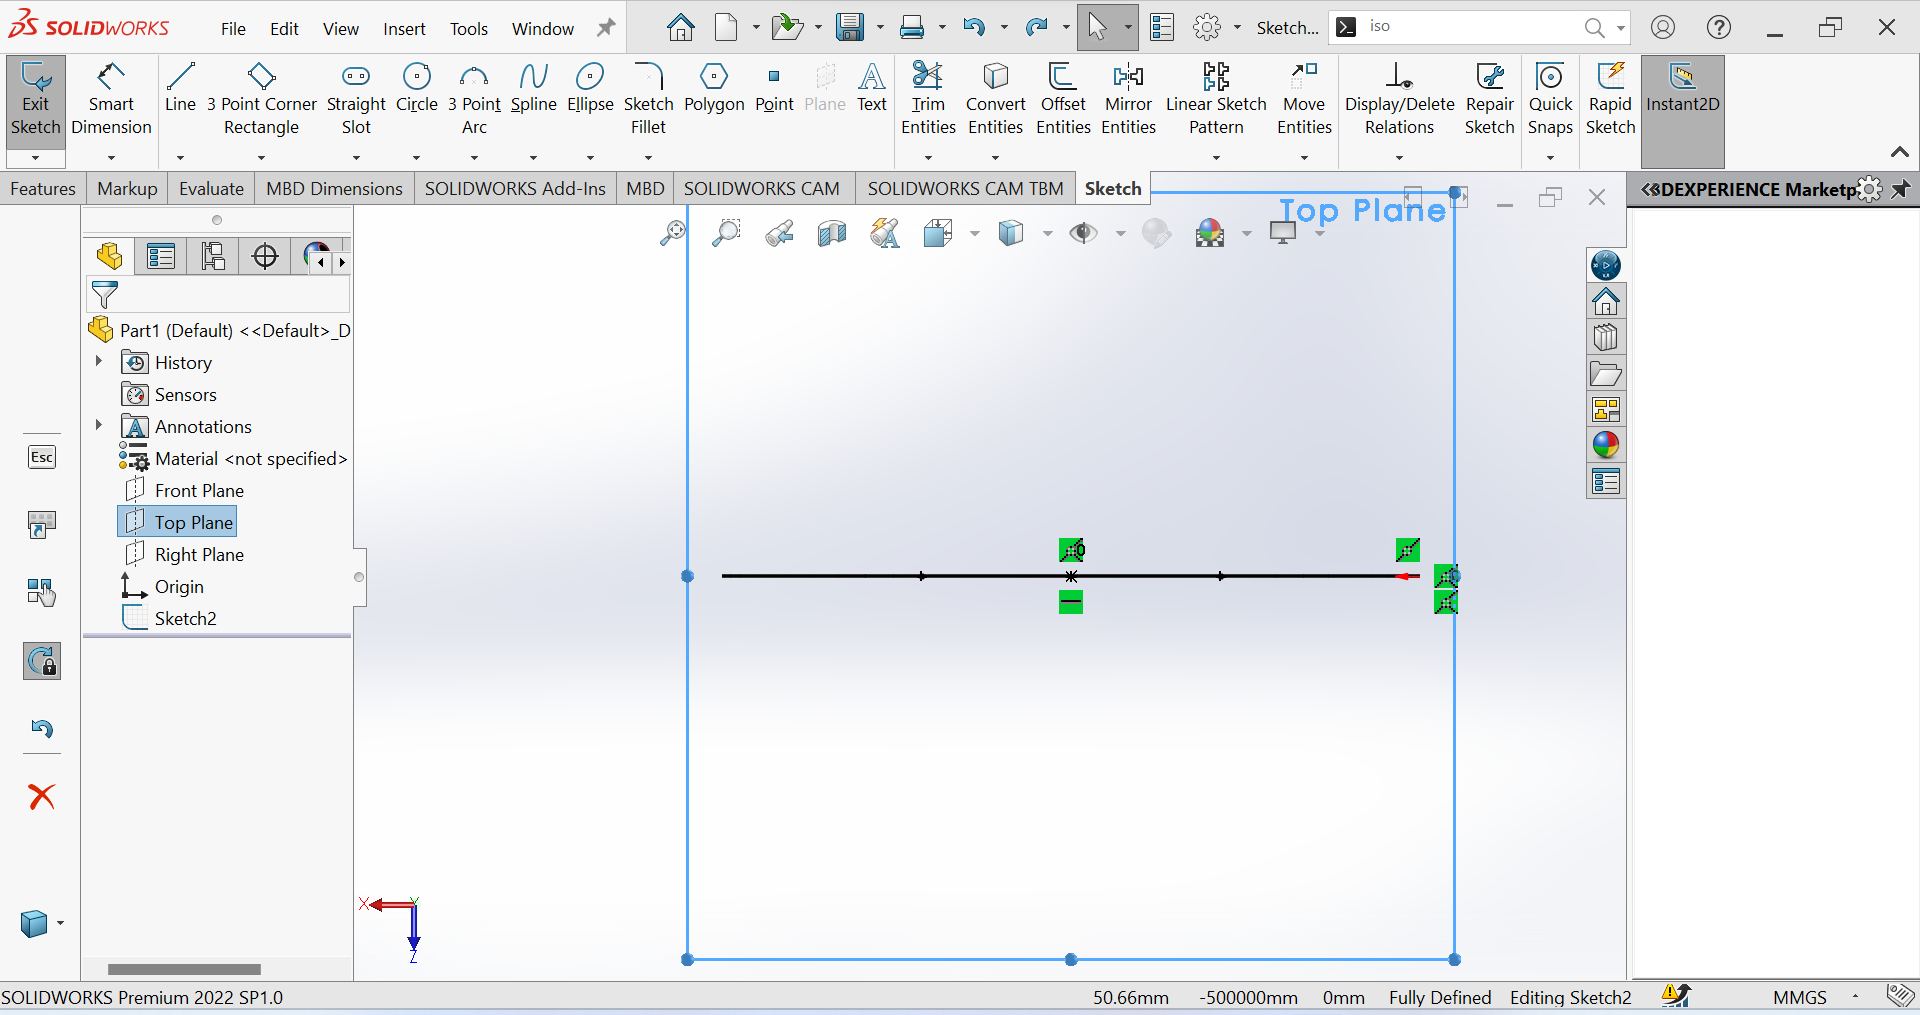Open Display Style dropdown arrow
Screen dimensions: 1920x1015
1047,234
